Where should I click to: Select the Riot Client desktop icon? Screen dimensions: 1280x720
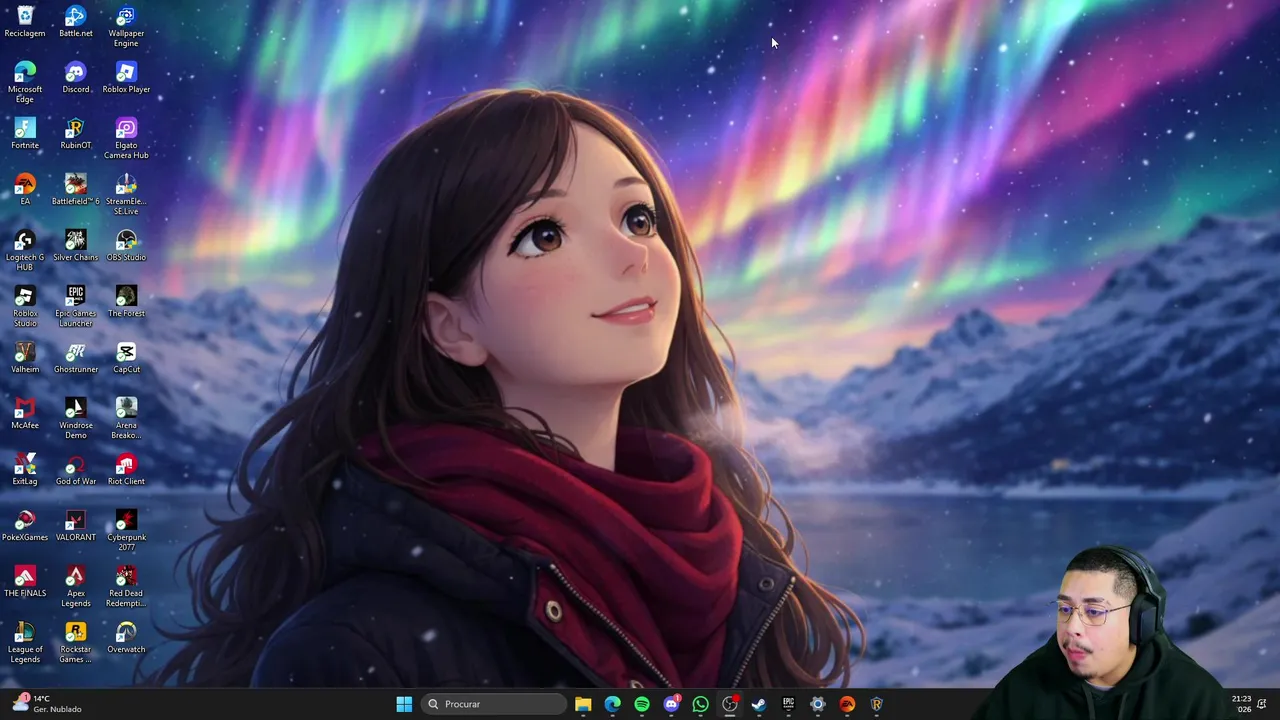126,470
